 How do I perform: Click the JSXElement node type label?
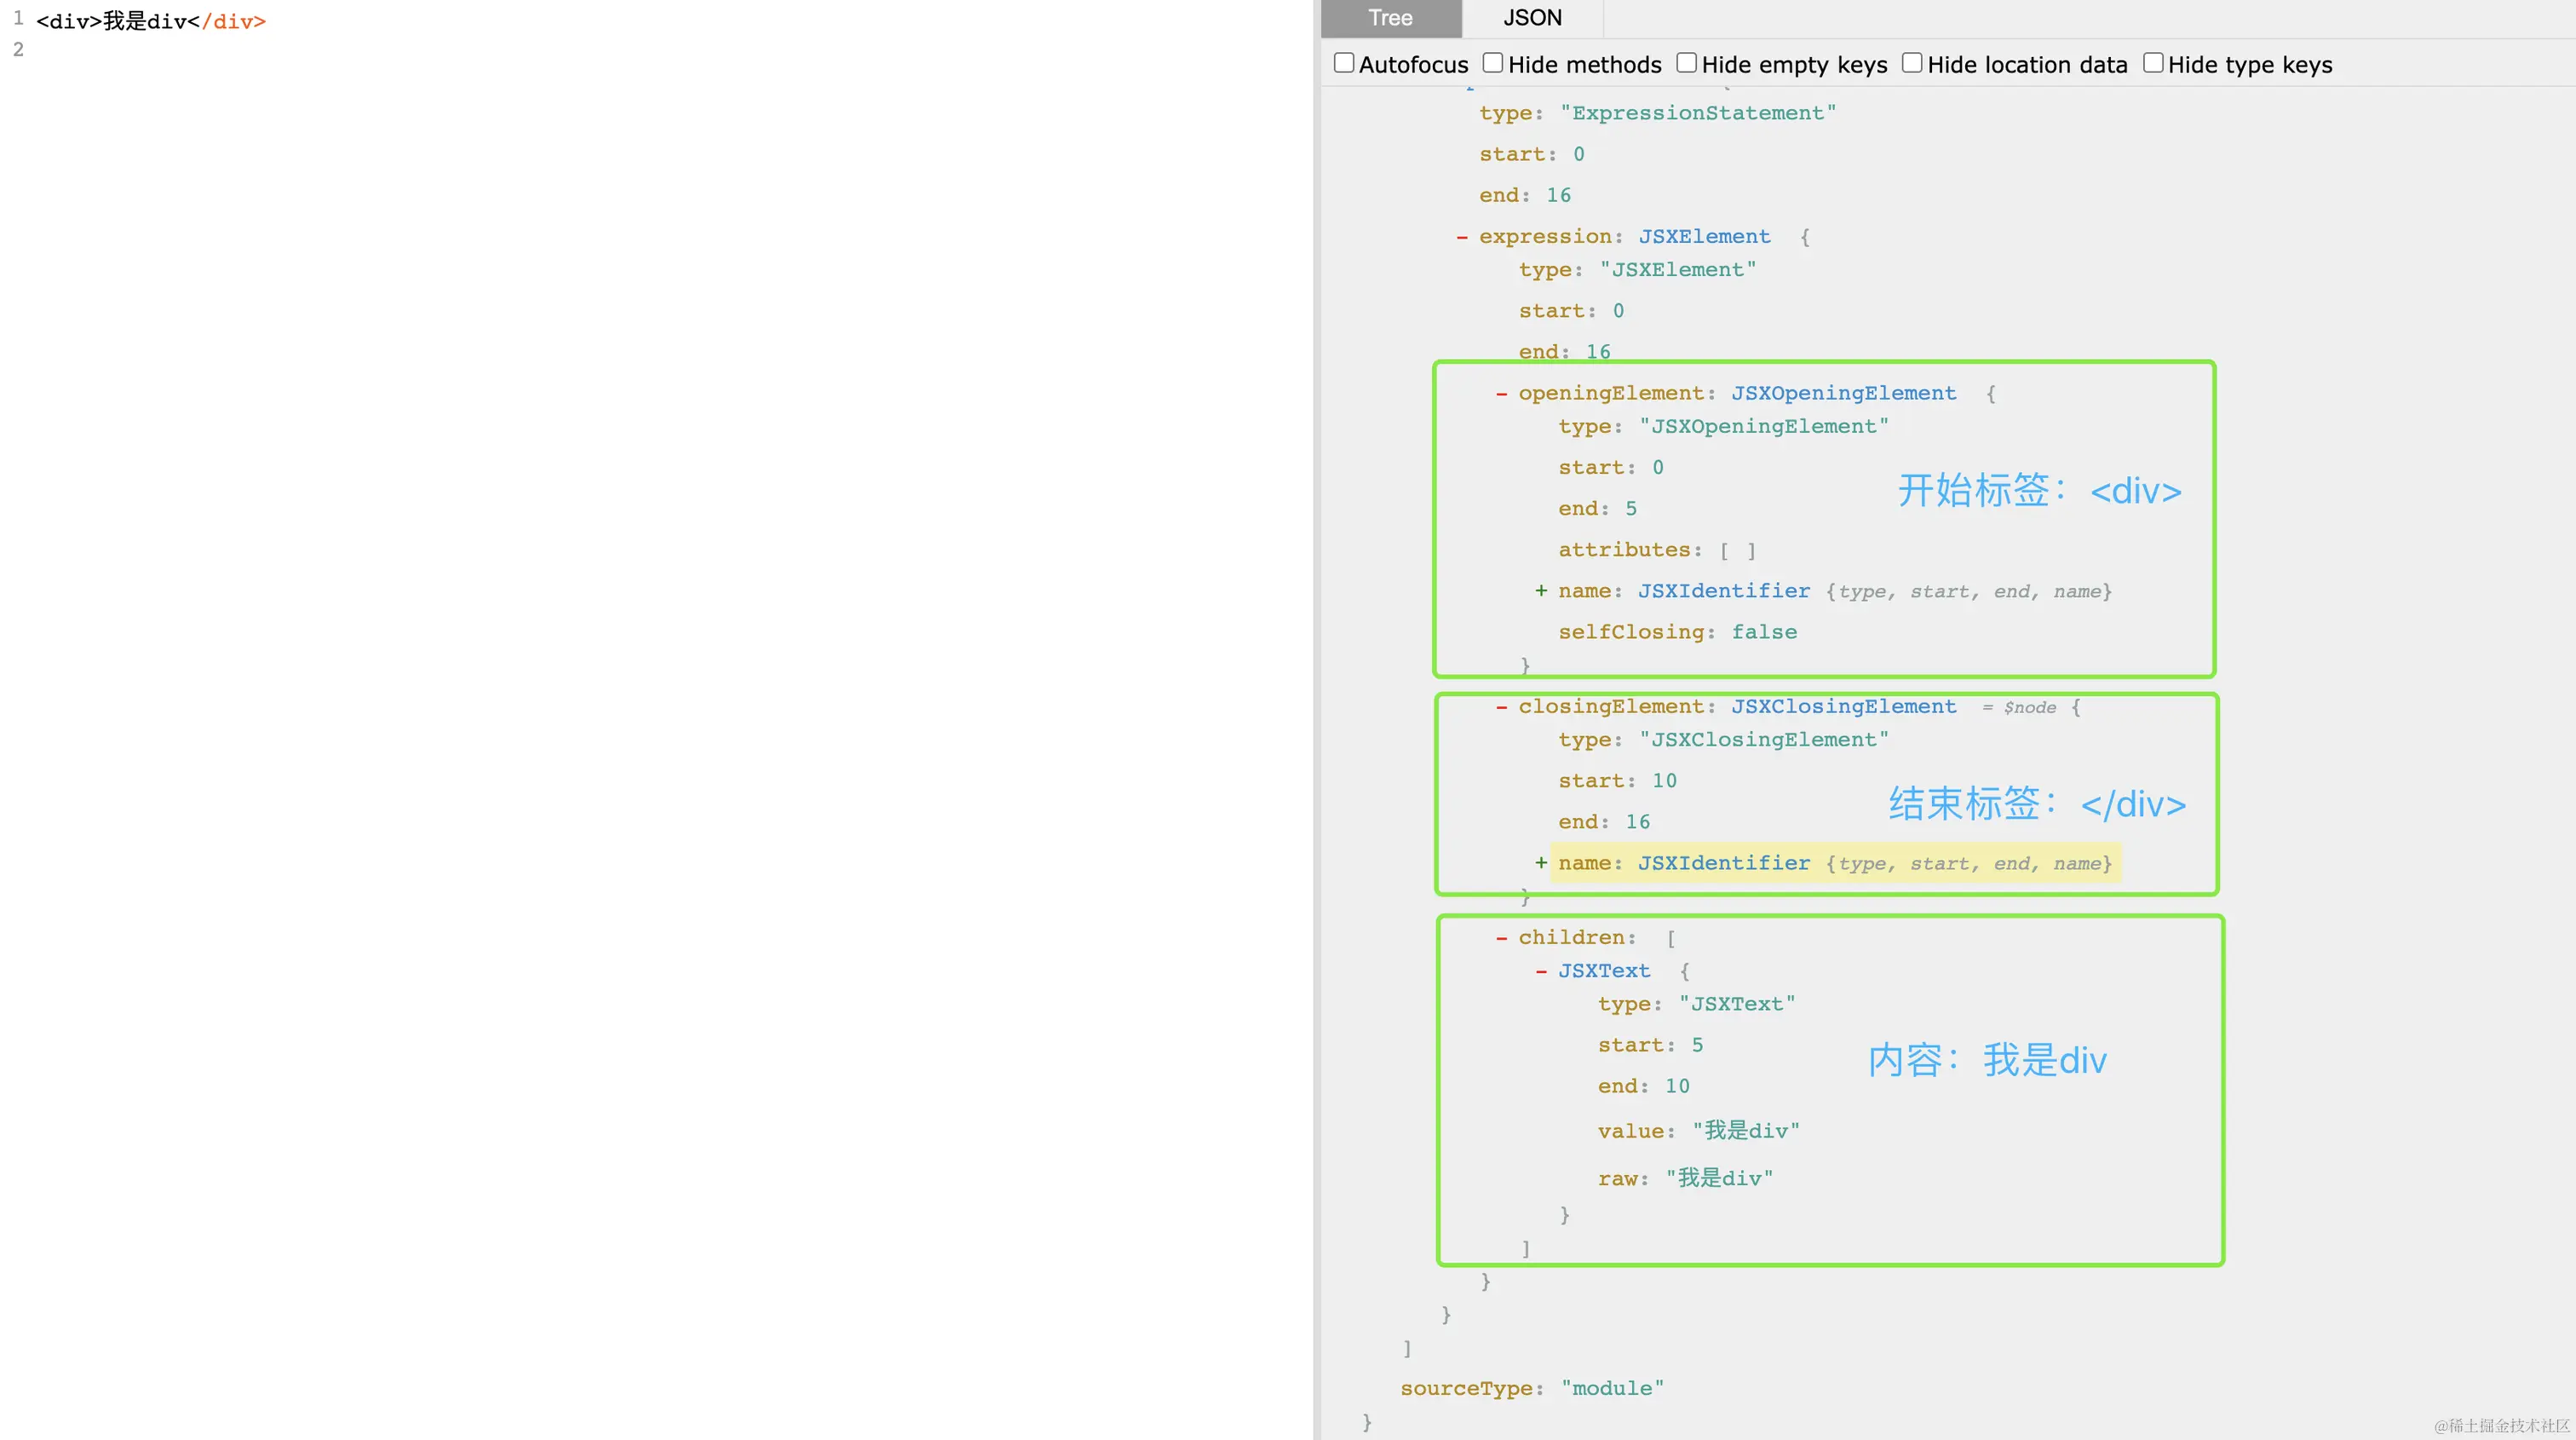coord(1704,237)
